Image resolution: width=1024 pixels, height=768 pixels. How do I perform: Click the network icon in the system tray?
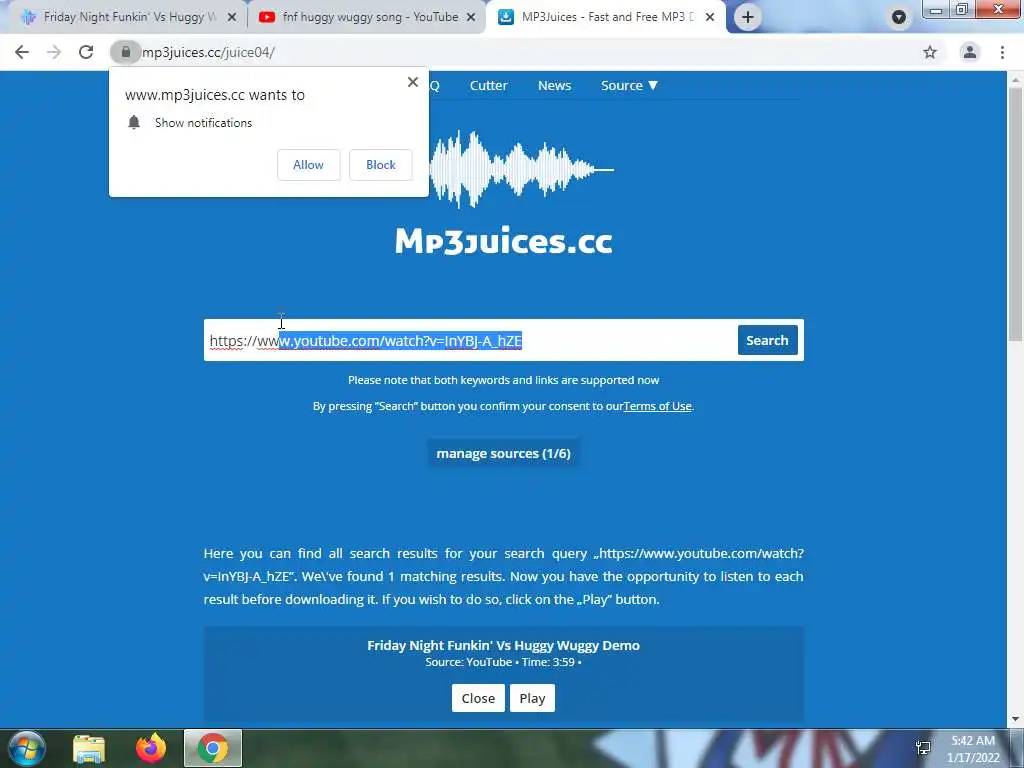(x=923, y=748)
